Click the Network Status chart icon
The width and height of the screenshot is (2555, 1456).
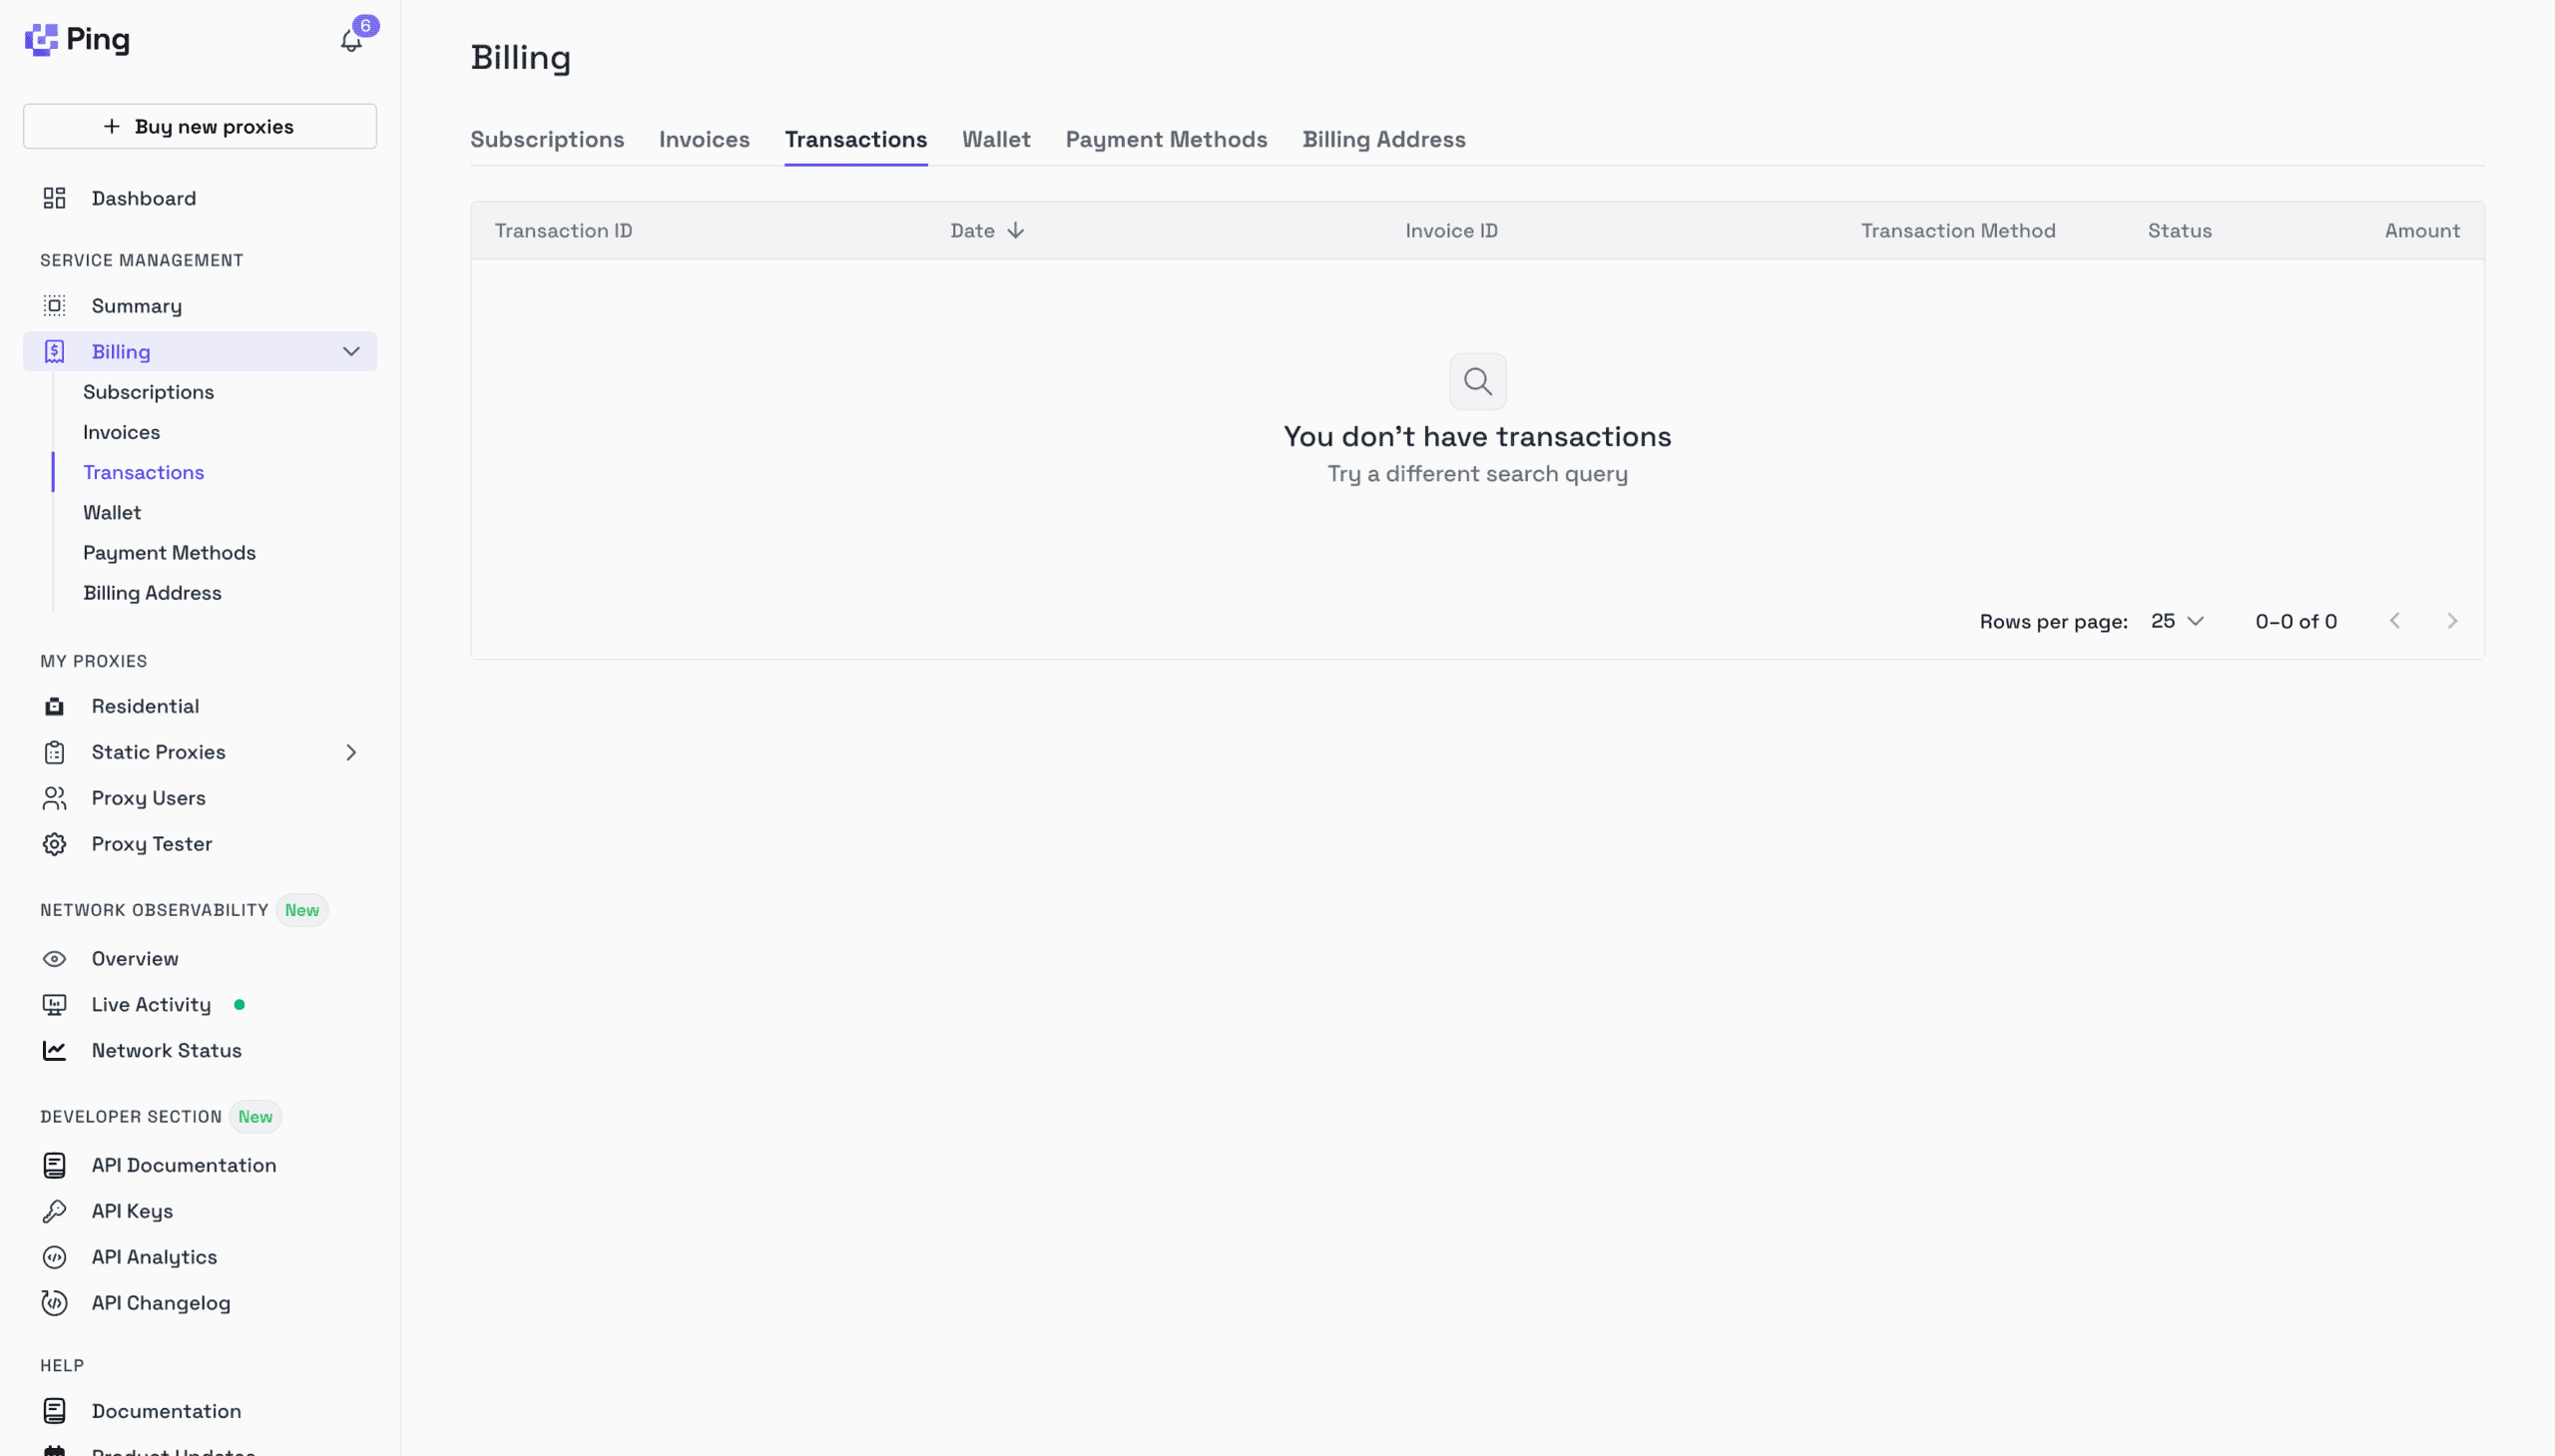(x=54, y=1050)
